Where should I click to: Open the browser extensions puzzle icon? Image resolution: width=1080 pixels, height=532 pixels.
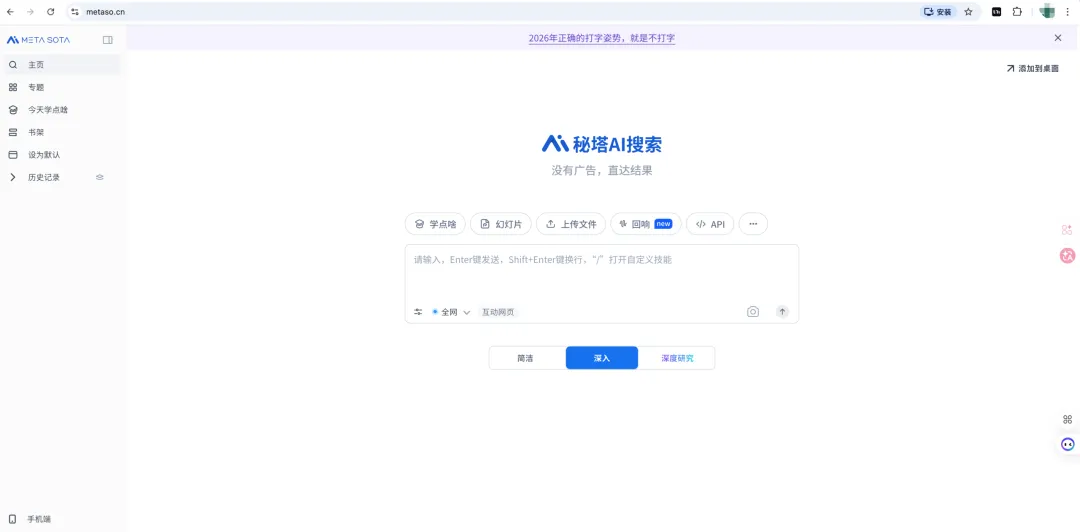1017,12
